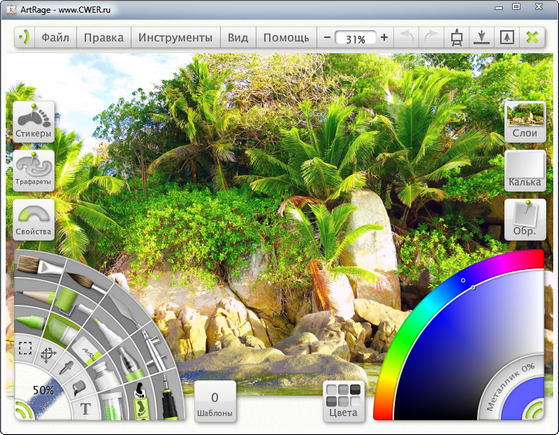The width and height of the screenshot is (559, 435).
Task: Select the transform move tool
Action: pyautogui.click(x=48, y=355)
